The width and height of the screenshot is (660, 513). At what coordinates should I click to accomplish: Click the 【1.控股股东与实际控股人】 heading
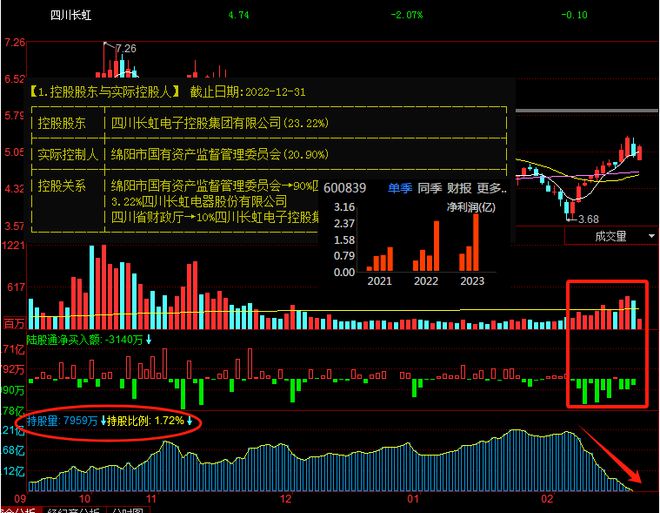pos(105,92)
